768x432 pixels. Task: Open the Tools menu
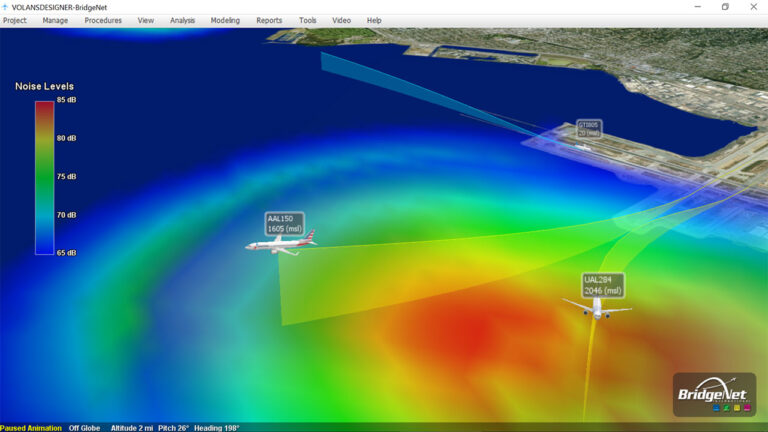coord(308,20)
